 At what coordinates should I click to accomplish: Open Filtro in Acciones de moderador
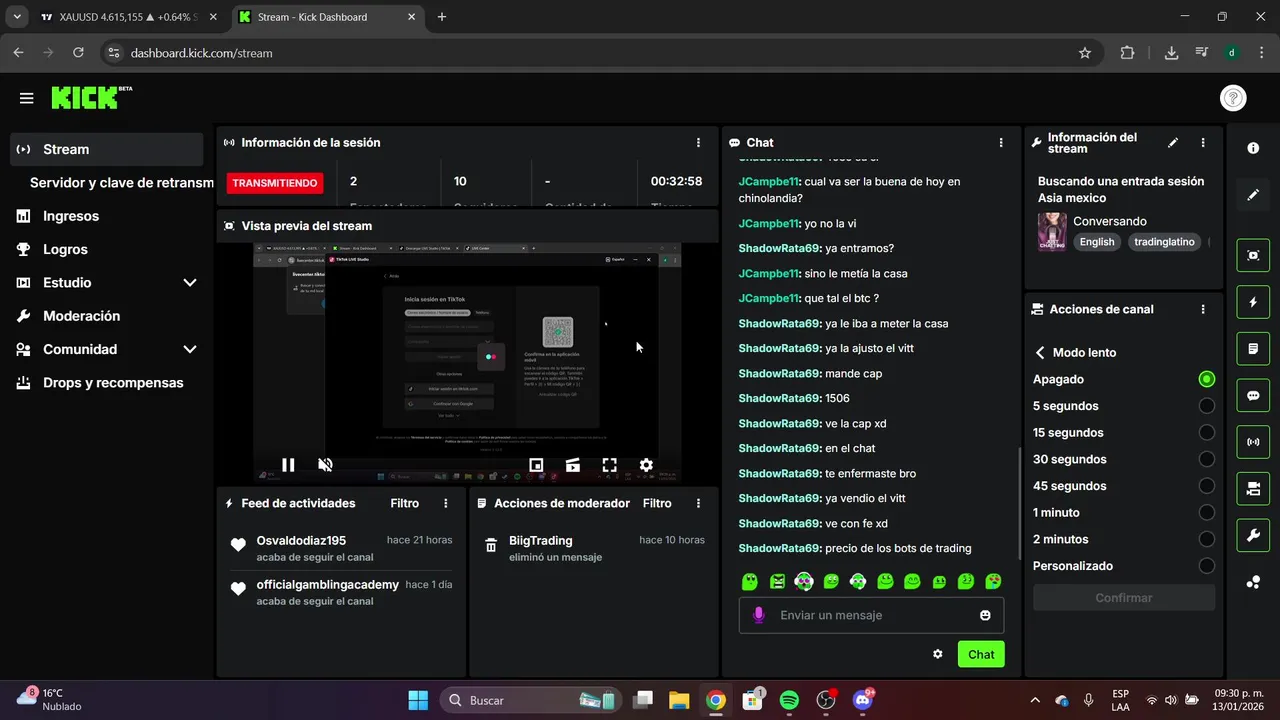point(657,503)
